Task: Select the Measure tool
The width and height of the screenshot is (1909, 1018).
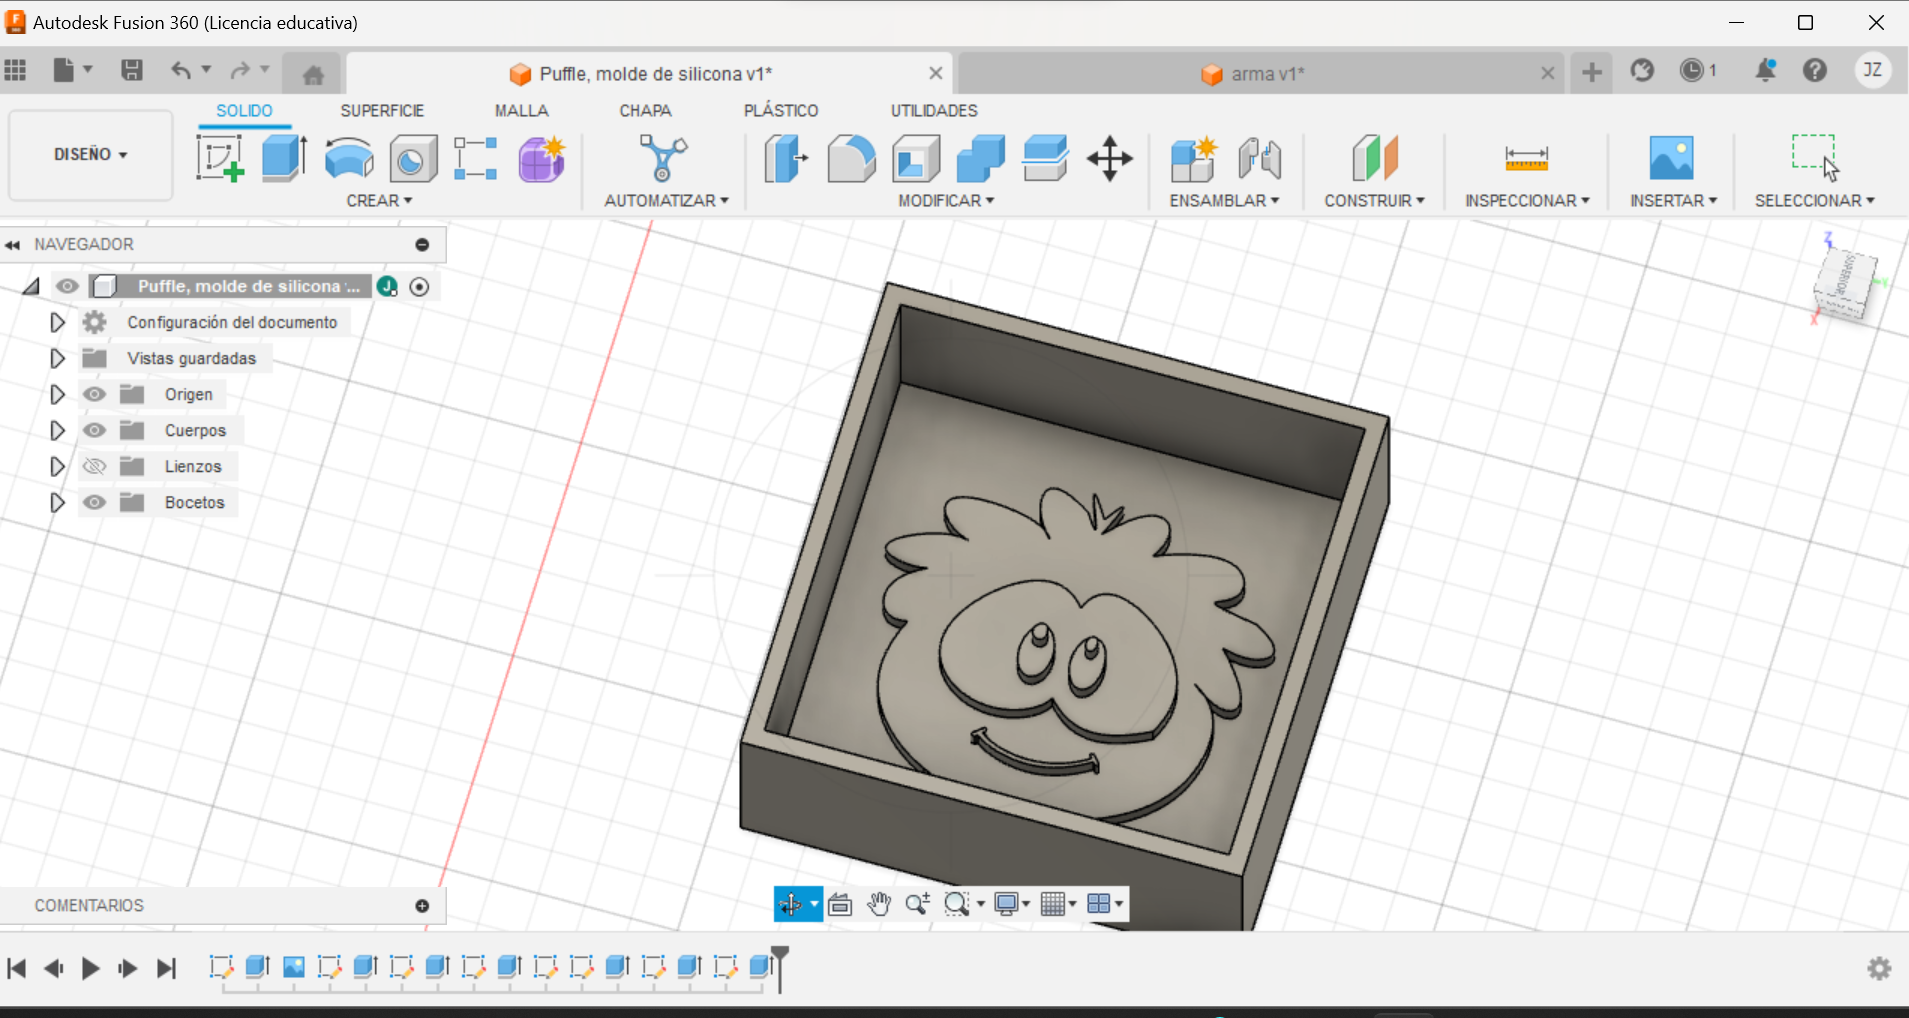Action: click(1526, 158)
